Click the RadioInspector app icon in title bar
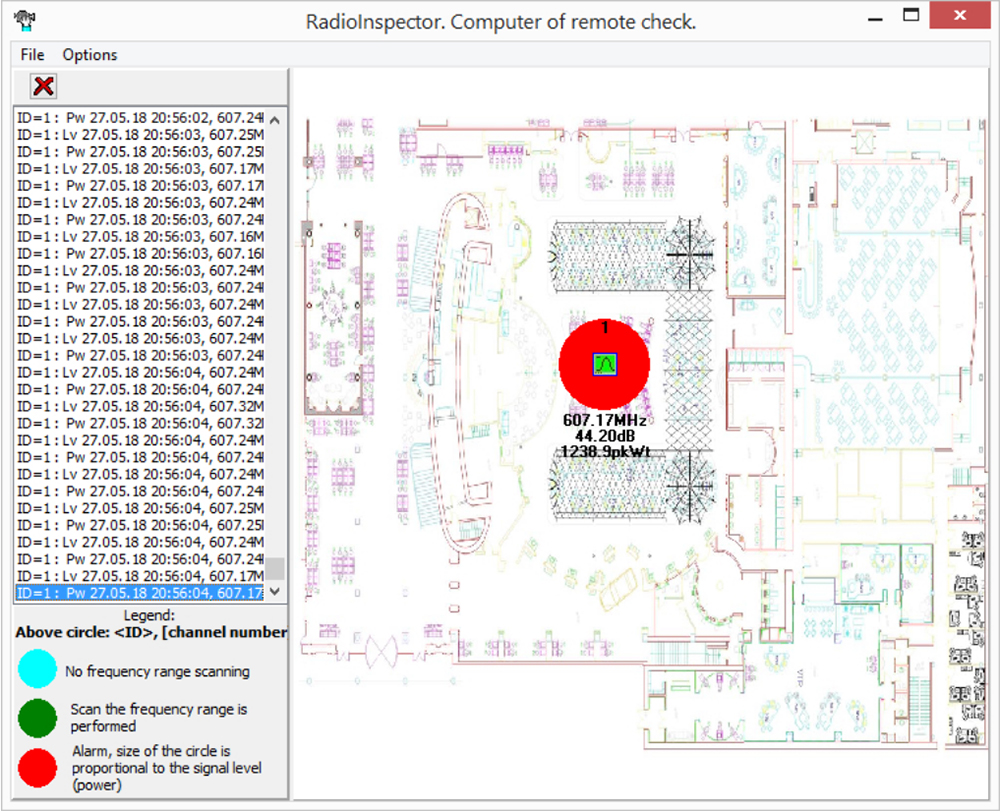1000x811 pixels. (24, 19)
